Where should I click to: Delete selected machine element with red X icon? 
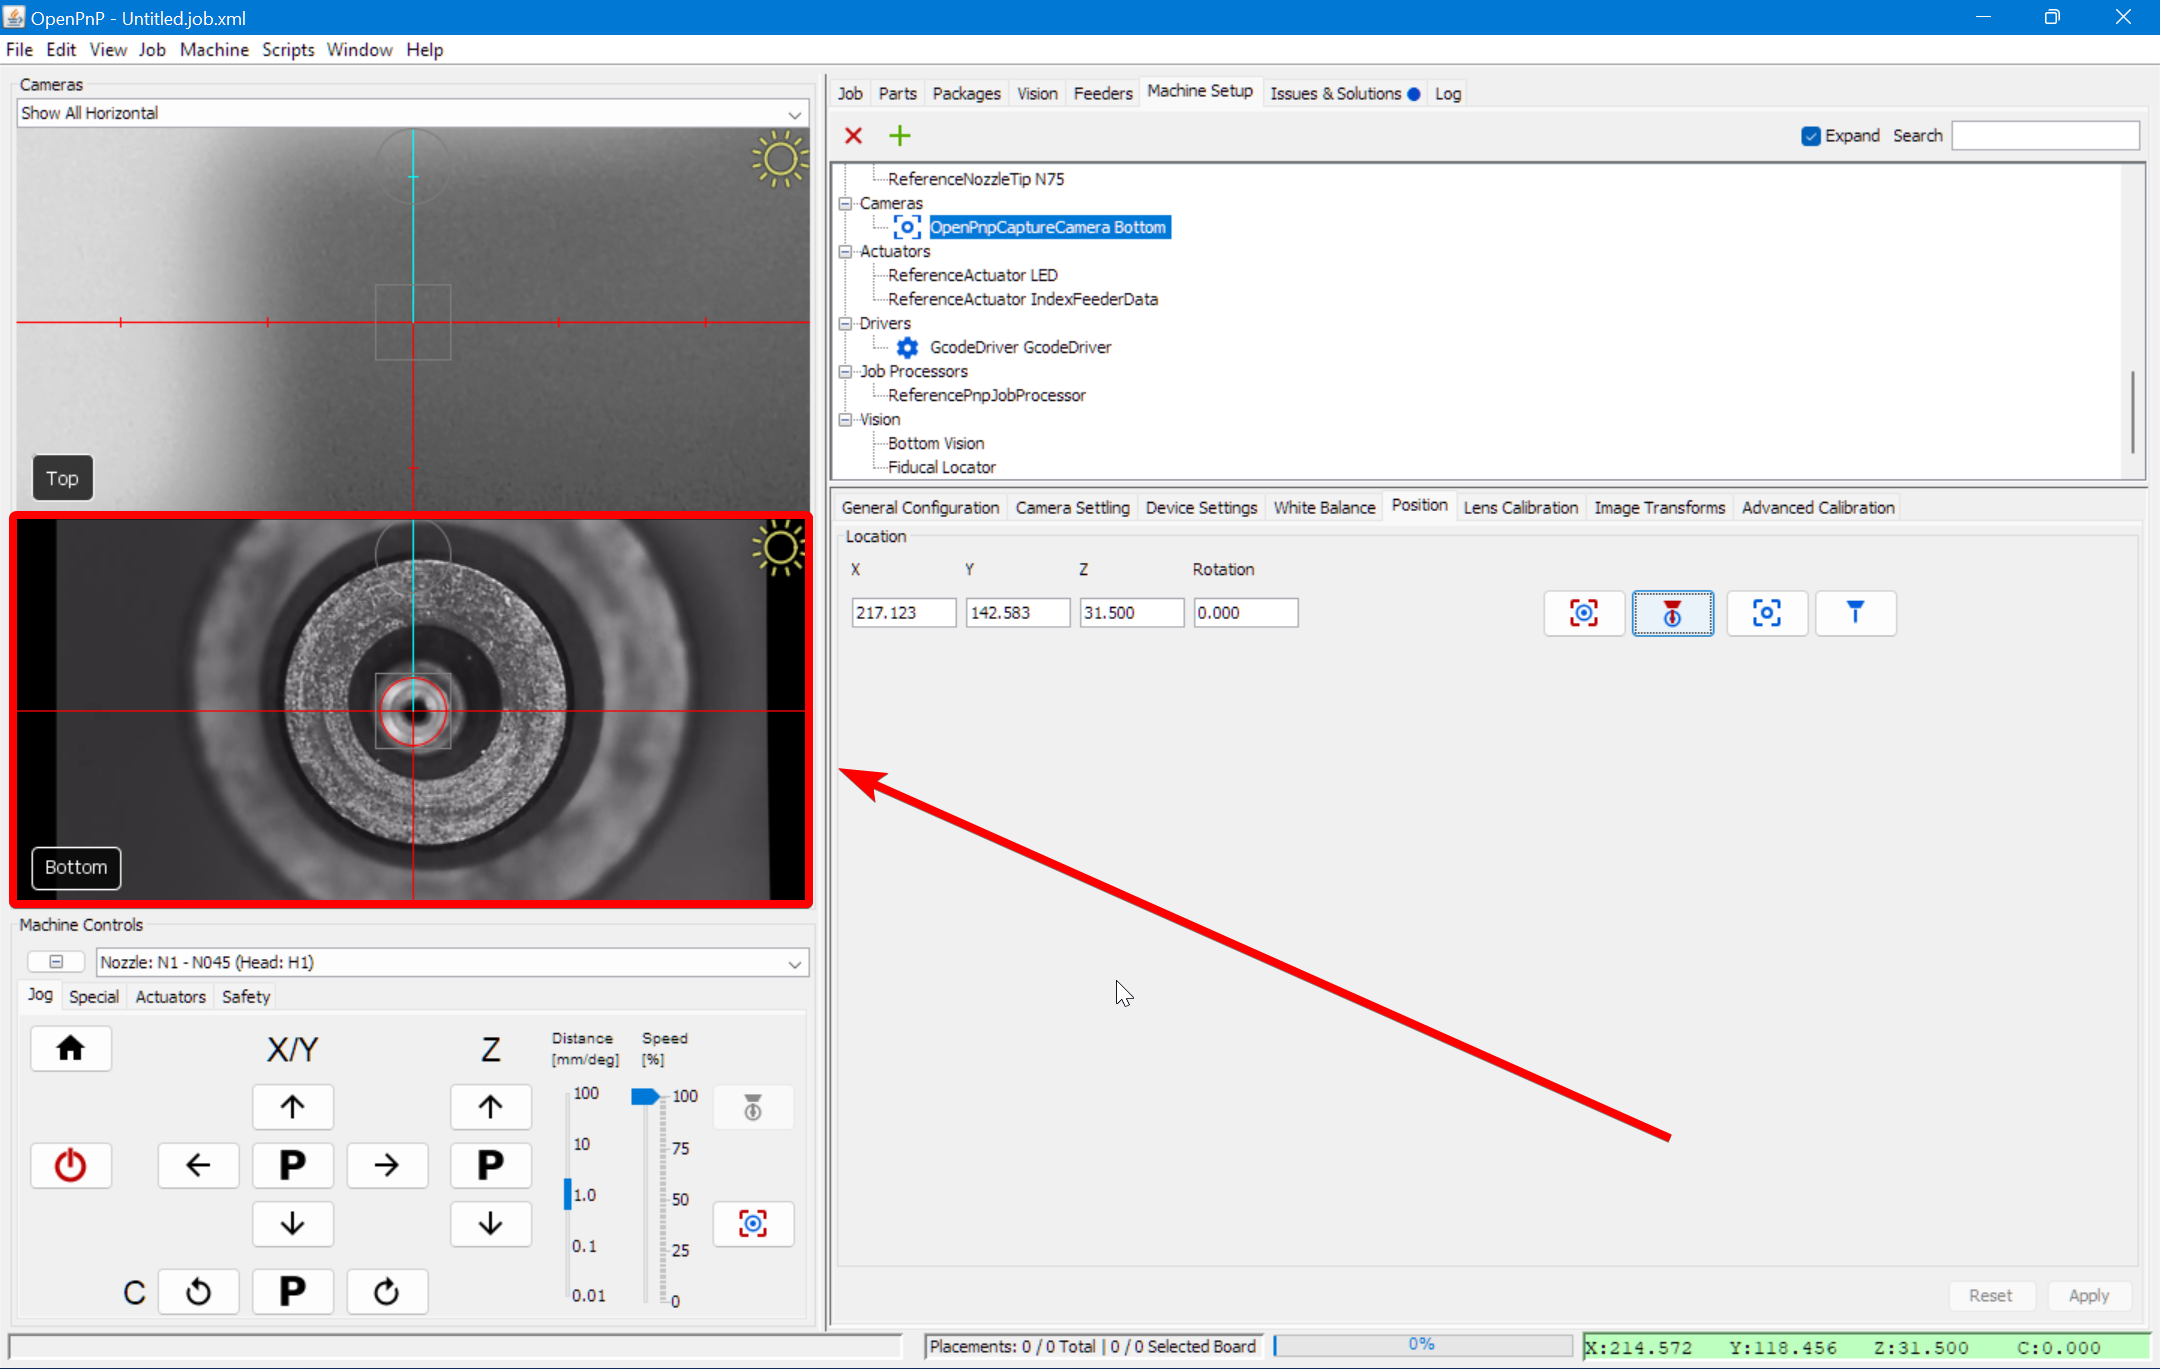[853, 135]
